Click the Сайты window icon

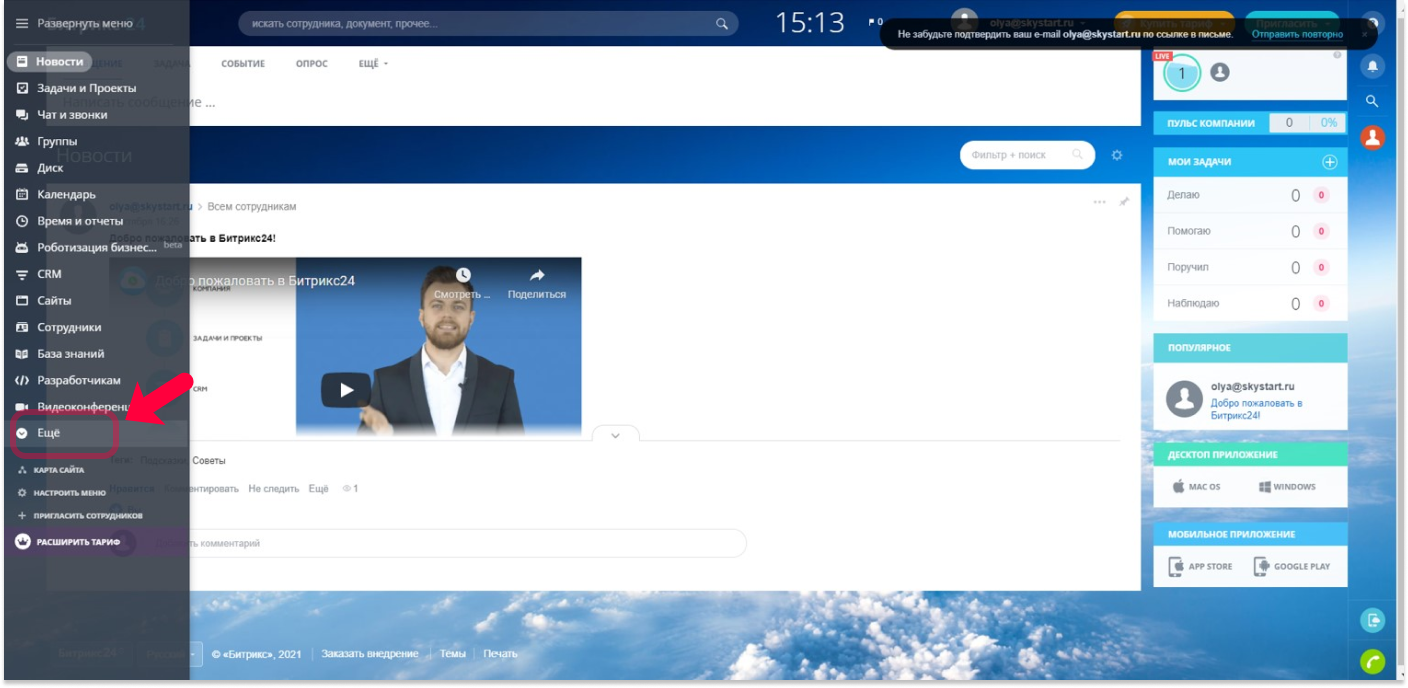(x=22, y=301)
